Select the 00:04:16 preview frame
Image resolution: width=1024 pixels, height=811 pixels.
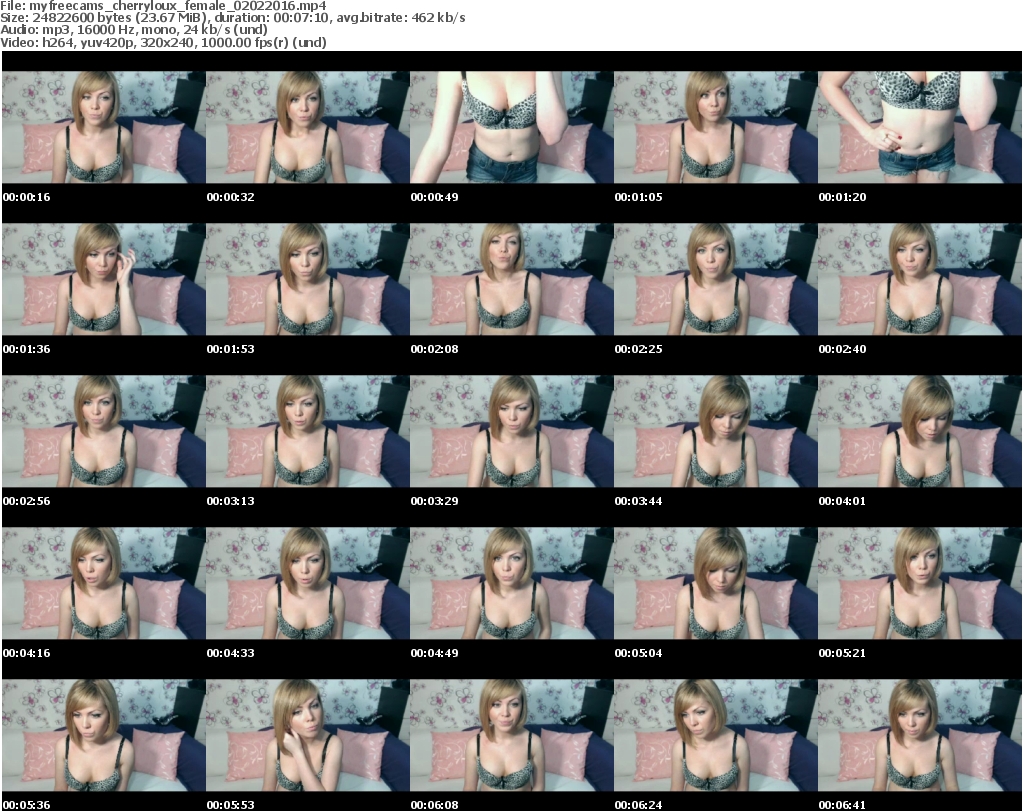(104, 584)
